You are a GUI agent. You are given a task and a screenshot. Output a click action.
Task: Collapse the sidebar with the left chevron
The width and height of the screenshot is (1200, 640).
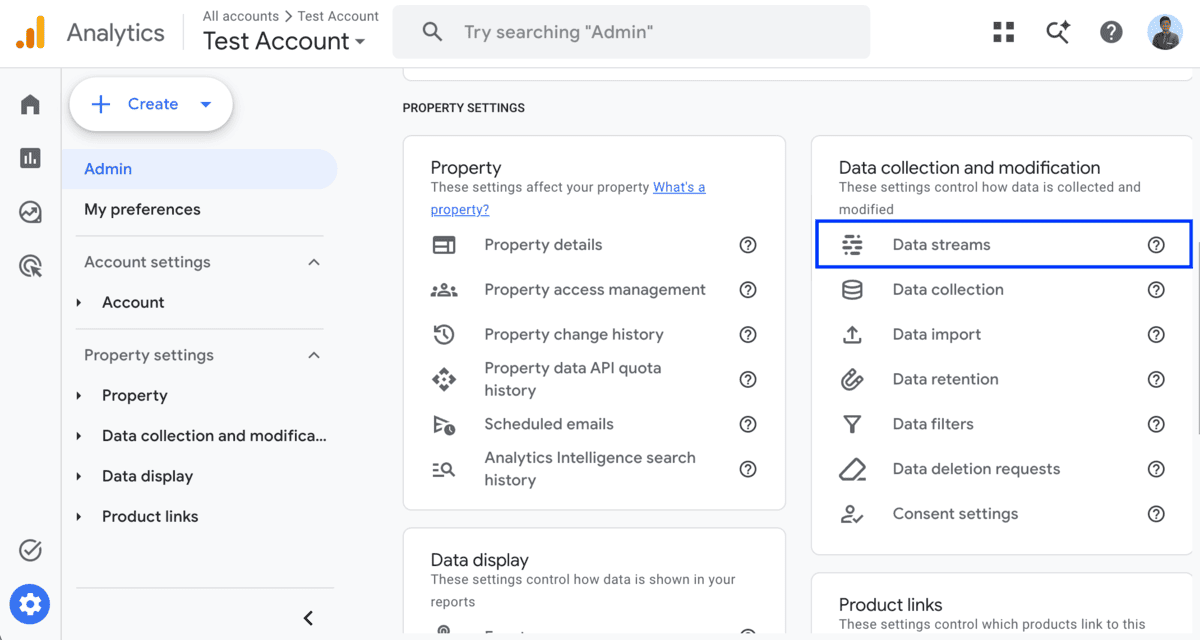(x=308, y=618)
